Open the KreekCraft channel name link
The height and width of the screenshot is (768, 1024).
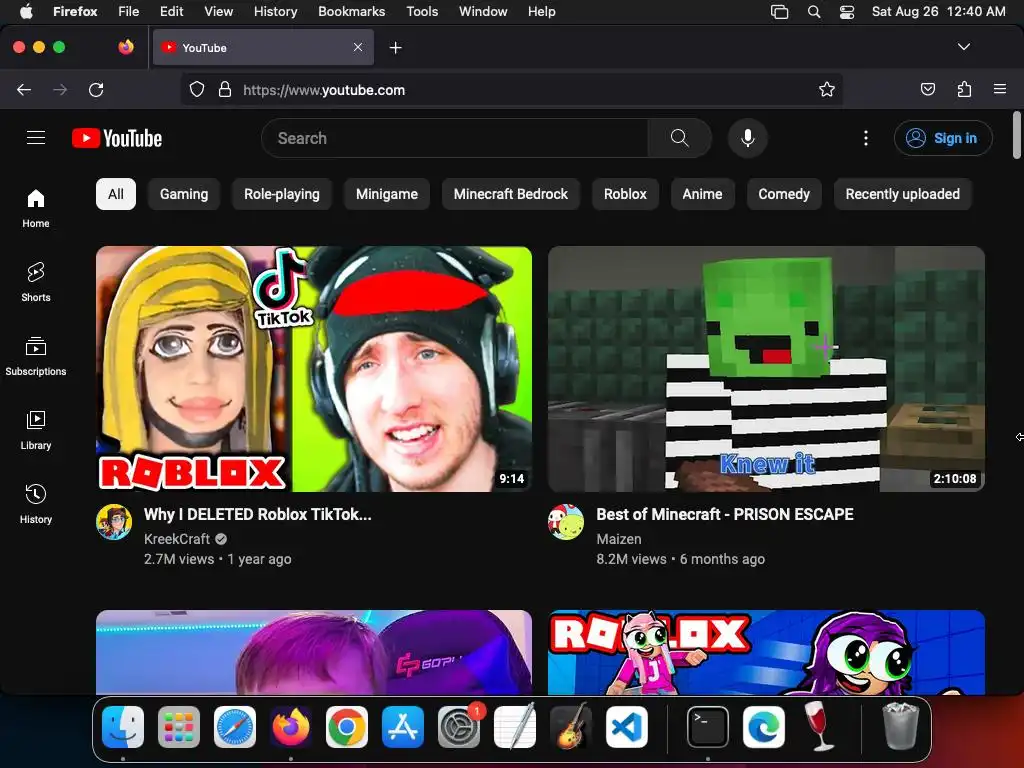coord(177,539)
